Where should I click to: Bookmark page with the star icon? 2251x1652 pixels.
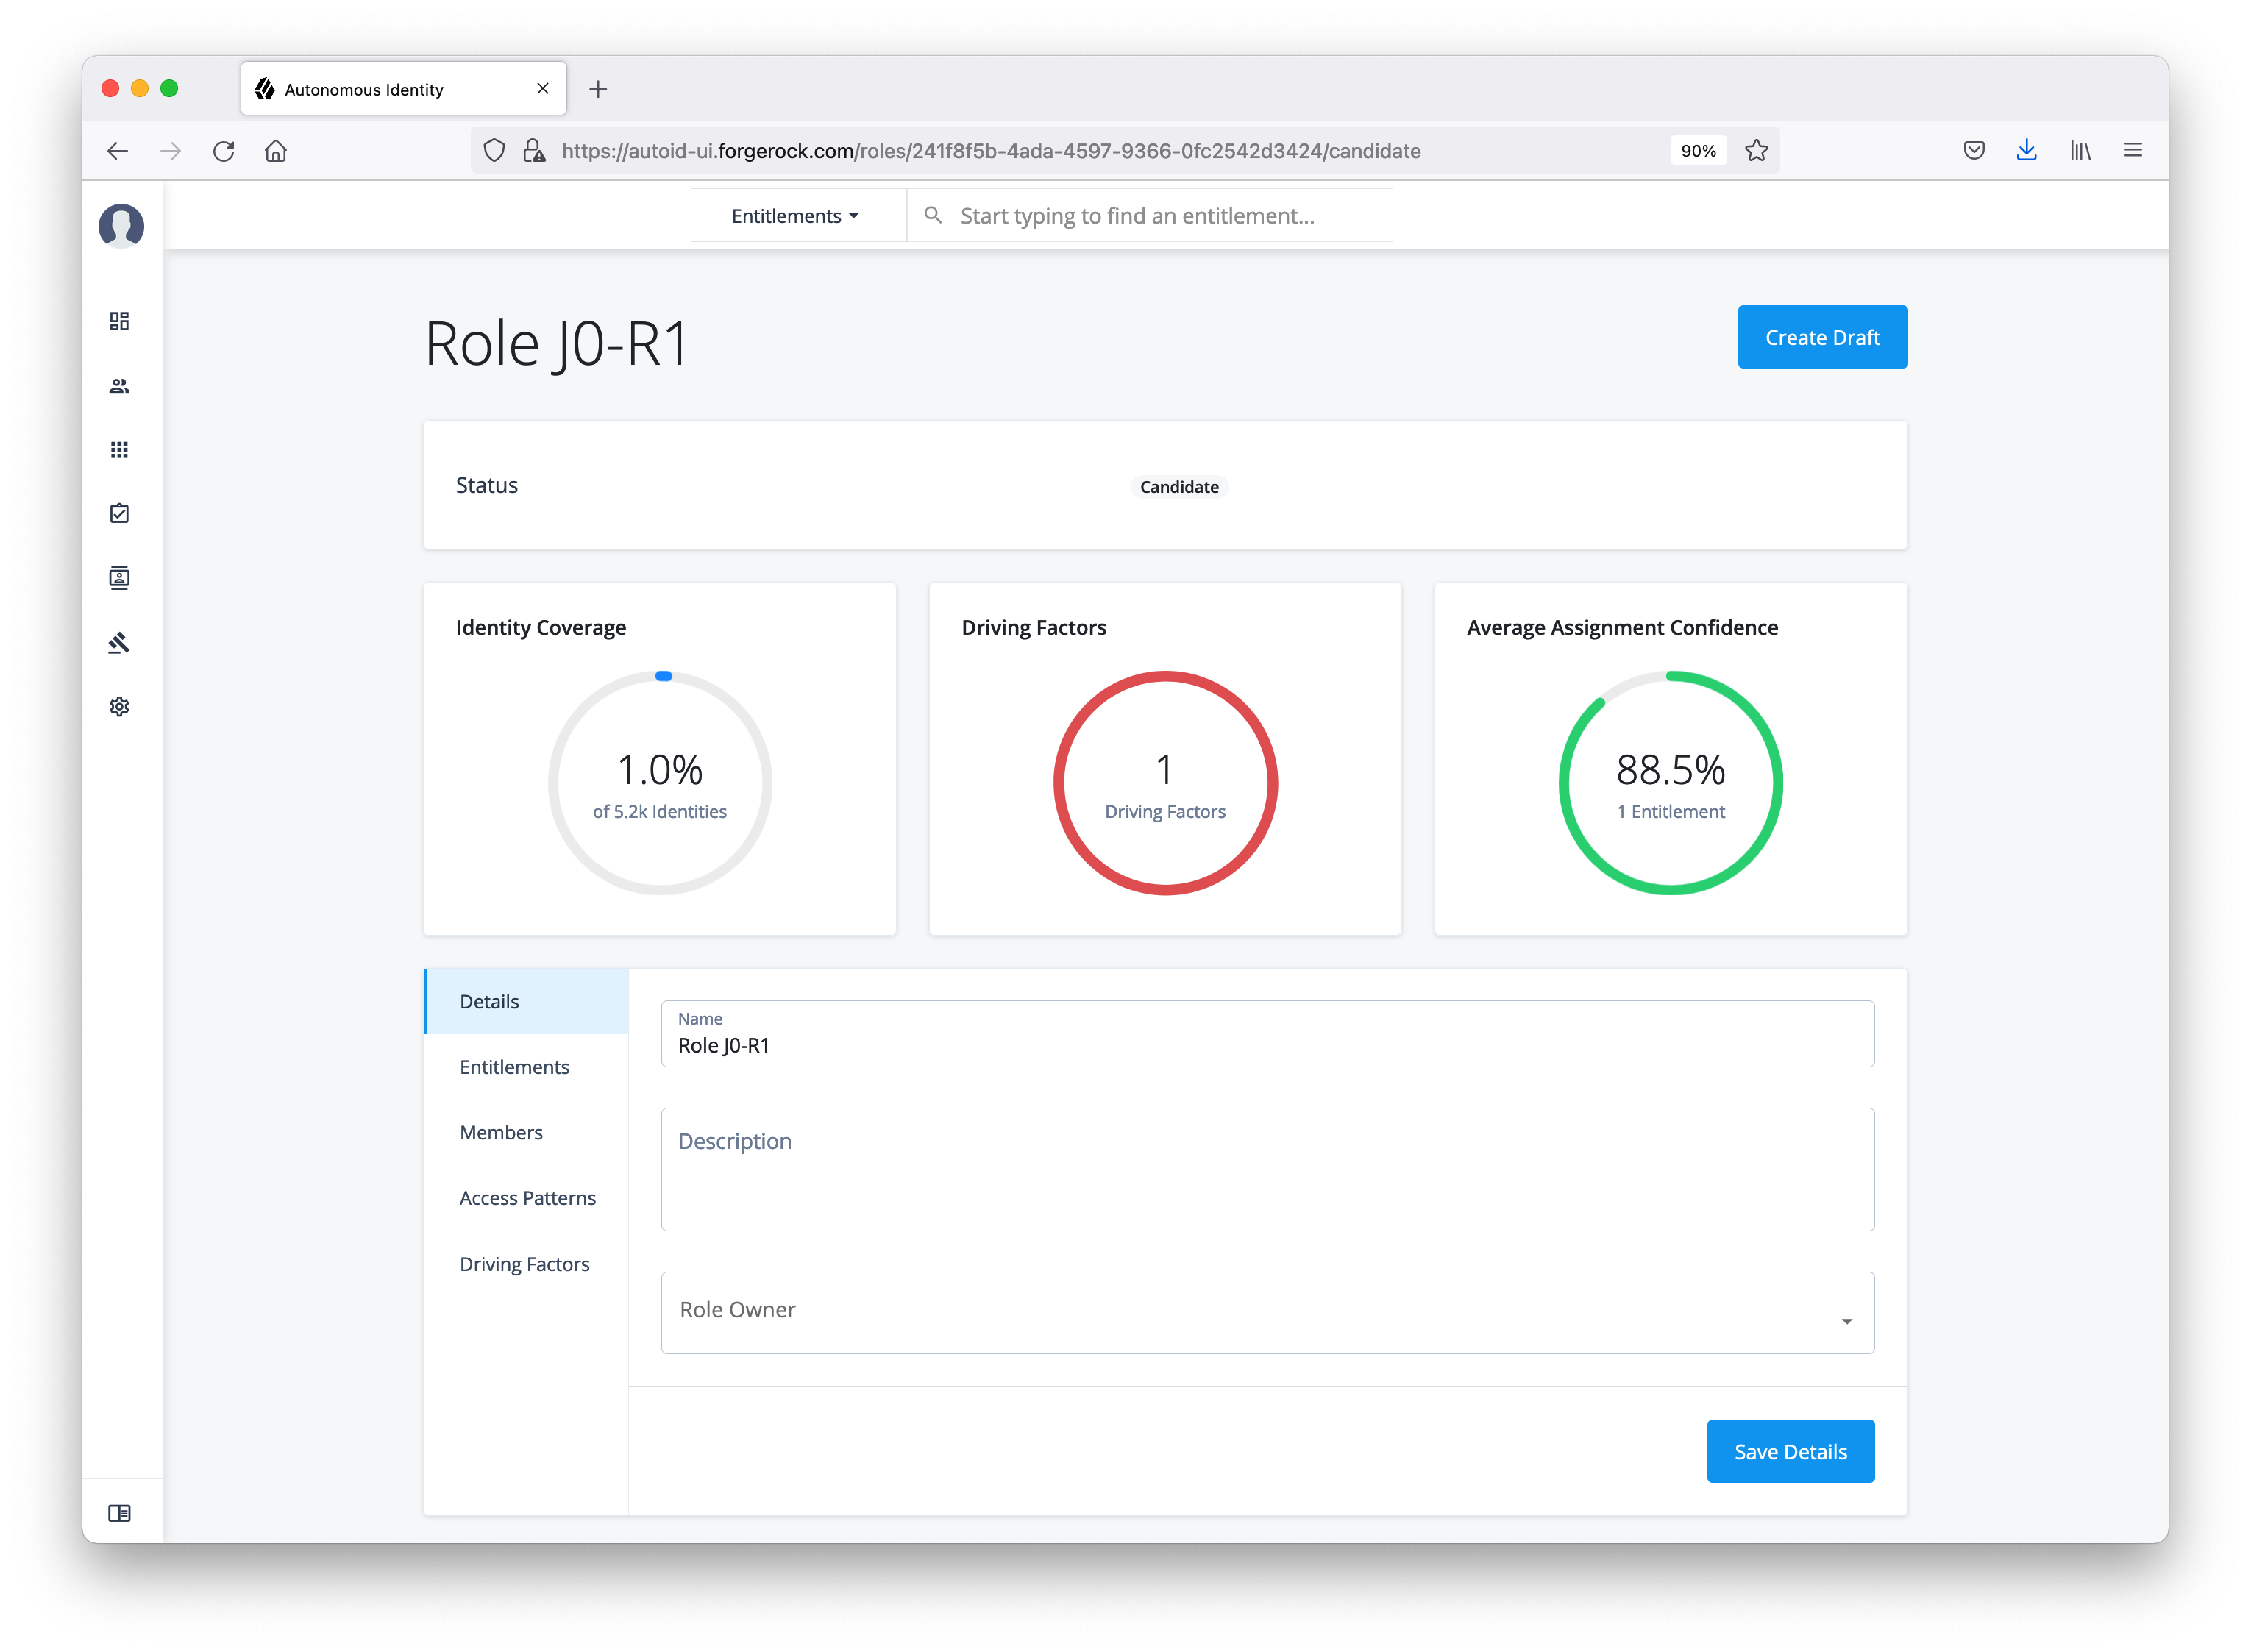(1756, 151)
